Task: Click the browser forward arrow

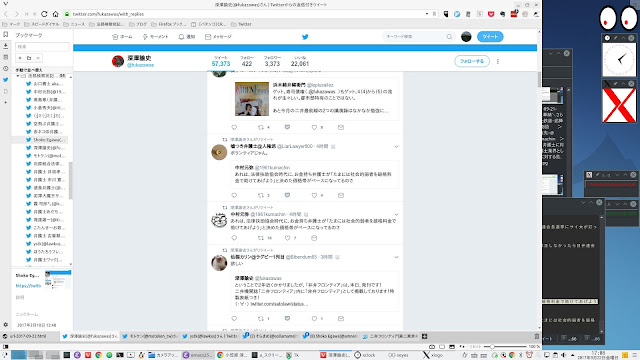Action: click(x=16, y=14)
